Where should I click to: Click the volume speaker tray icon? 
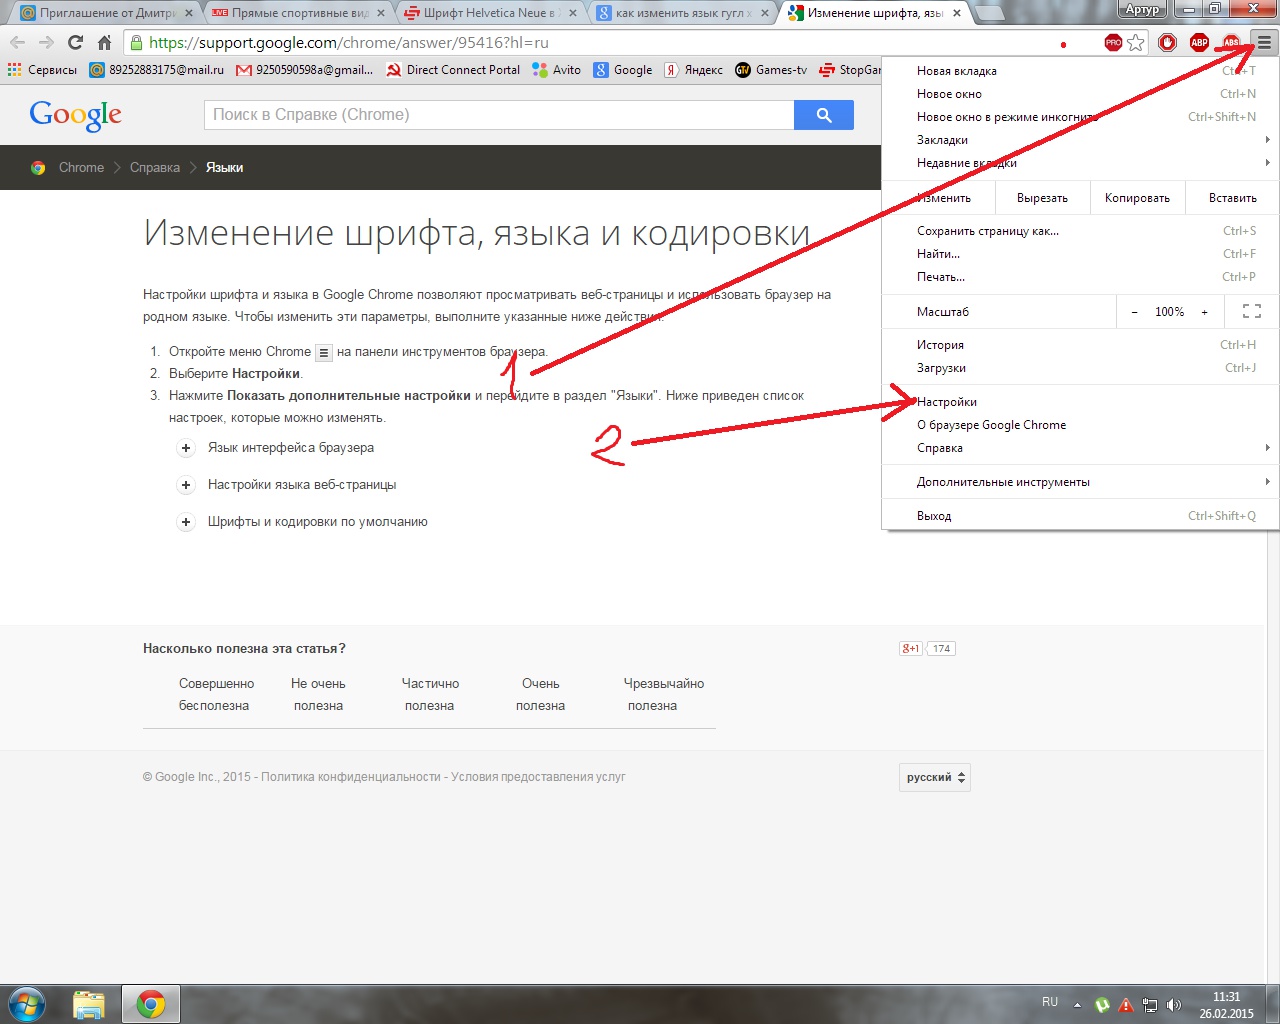click(x=1174, y=1005)
